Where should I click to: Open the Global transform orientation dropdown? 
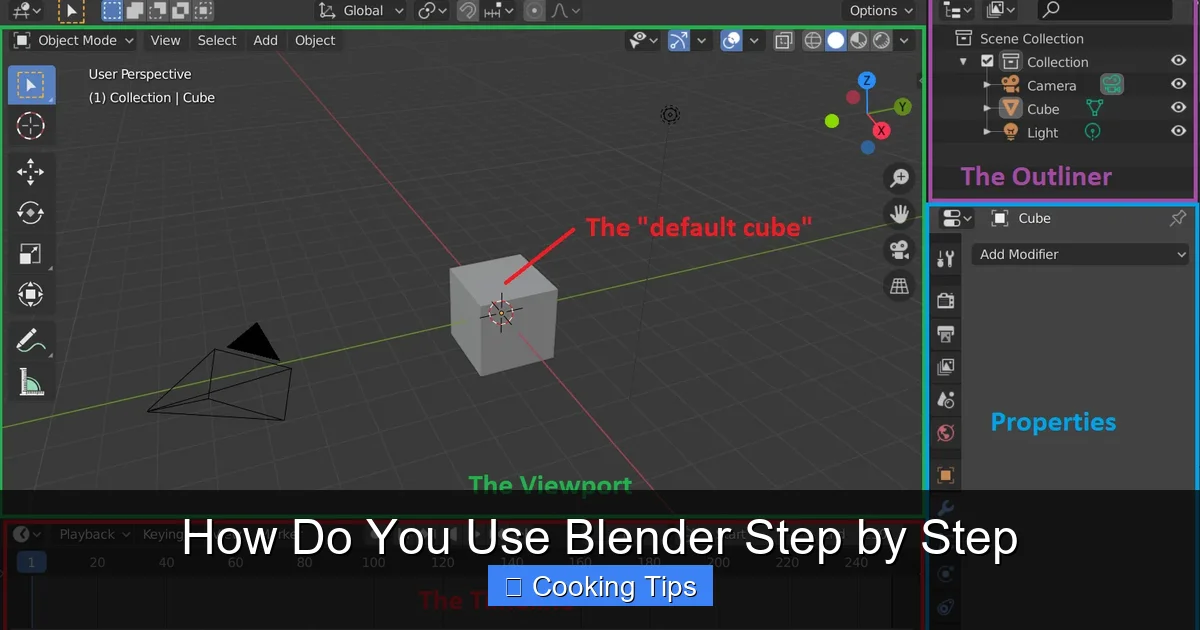point(362,11)
